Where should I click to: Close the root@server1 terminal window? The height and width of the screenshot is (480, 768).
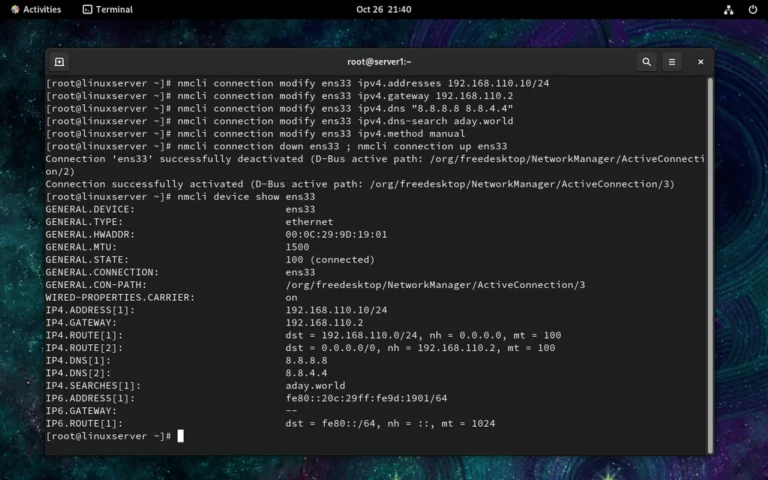click(x=700, y=62)
